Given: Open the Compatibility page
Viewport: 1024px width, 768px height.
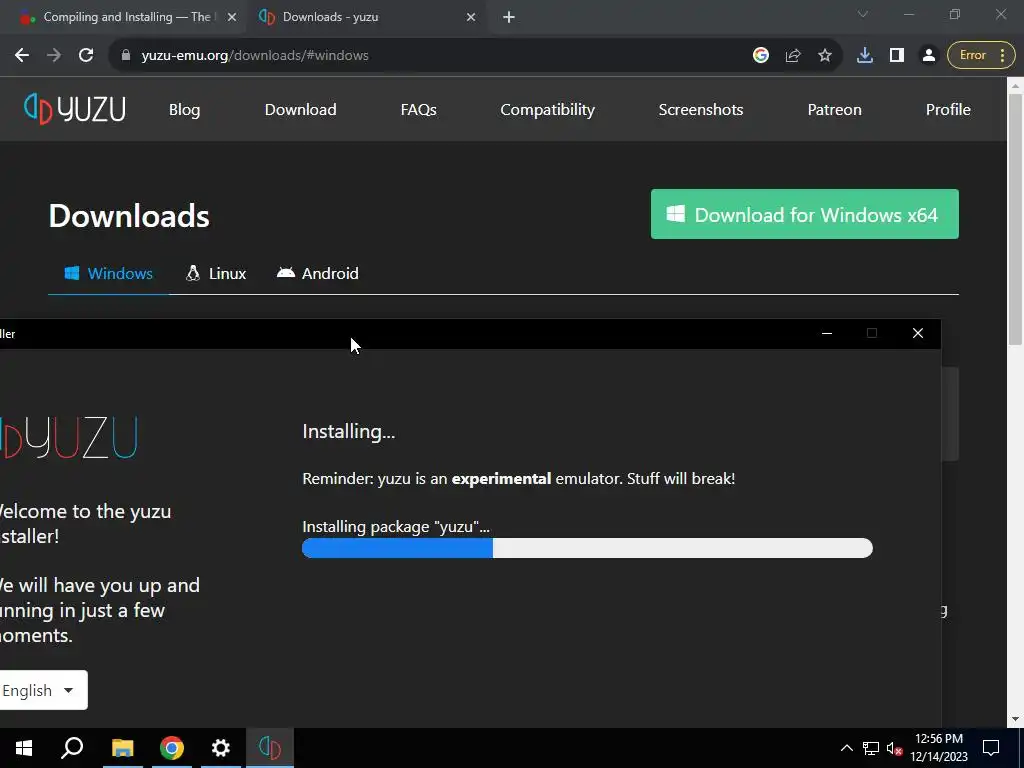Looking at the screenshot, I should (547, 110).
